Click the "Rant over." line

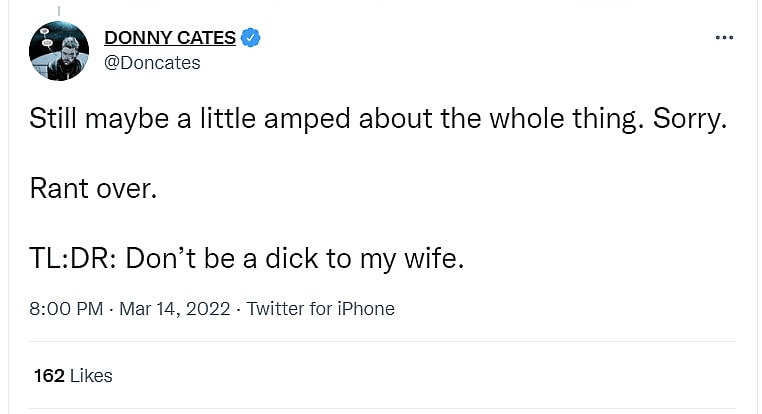tap(94, 188)
